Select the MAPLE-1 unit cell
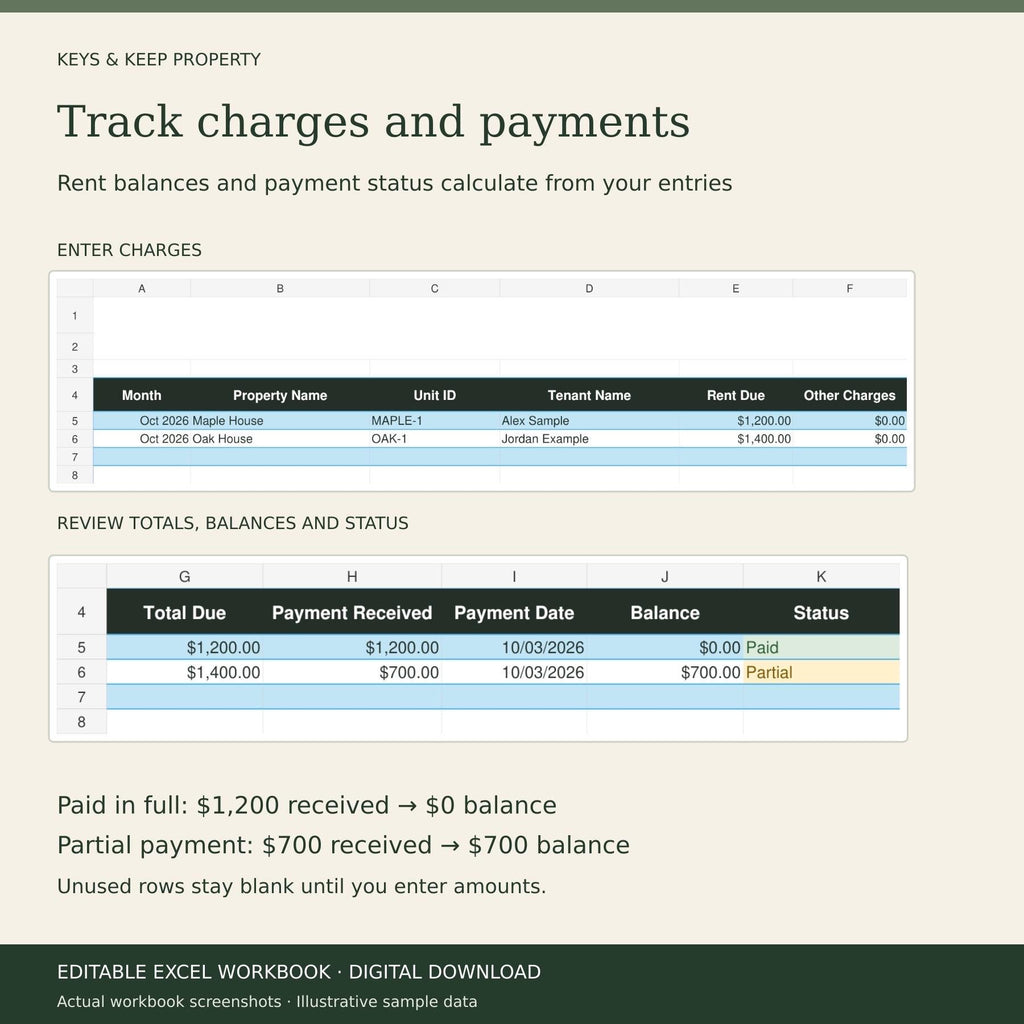The width and height of the screenshot is (1024, 1024). 434,421
